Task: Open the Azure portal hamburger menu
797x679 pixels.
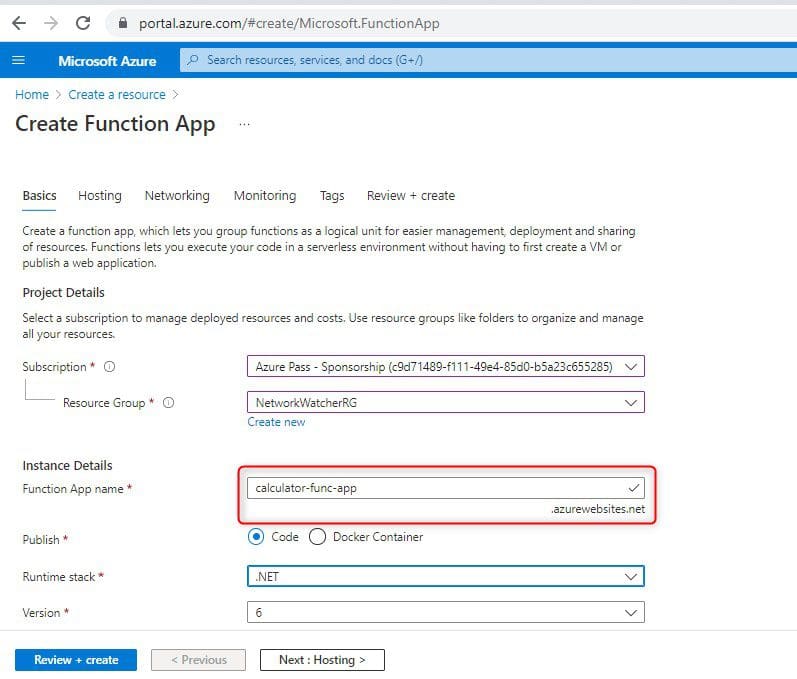Action: pos(18,60)
